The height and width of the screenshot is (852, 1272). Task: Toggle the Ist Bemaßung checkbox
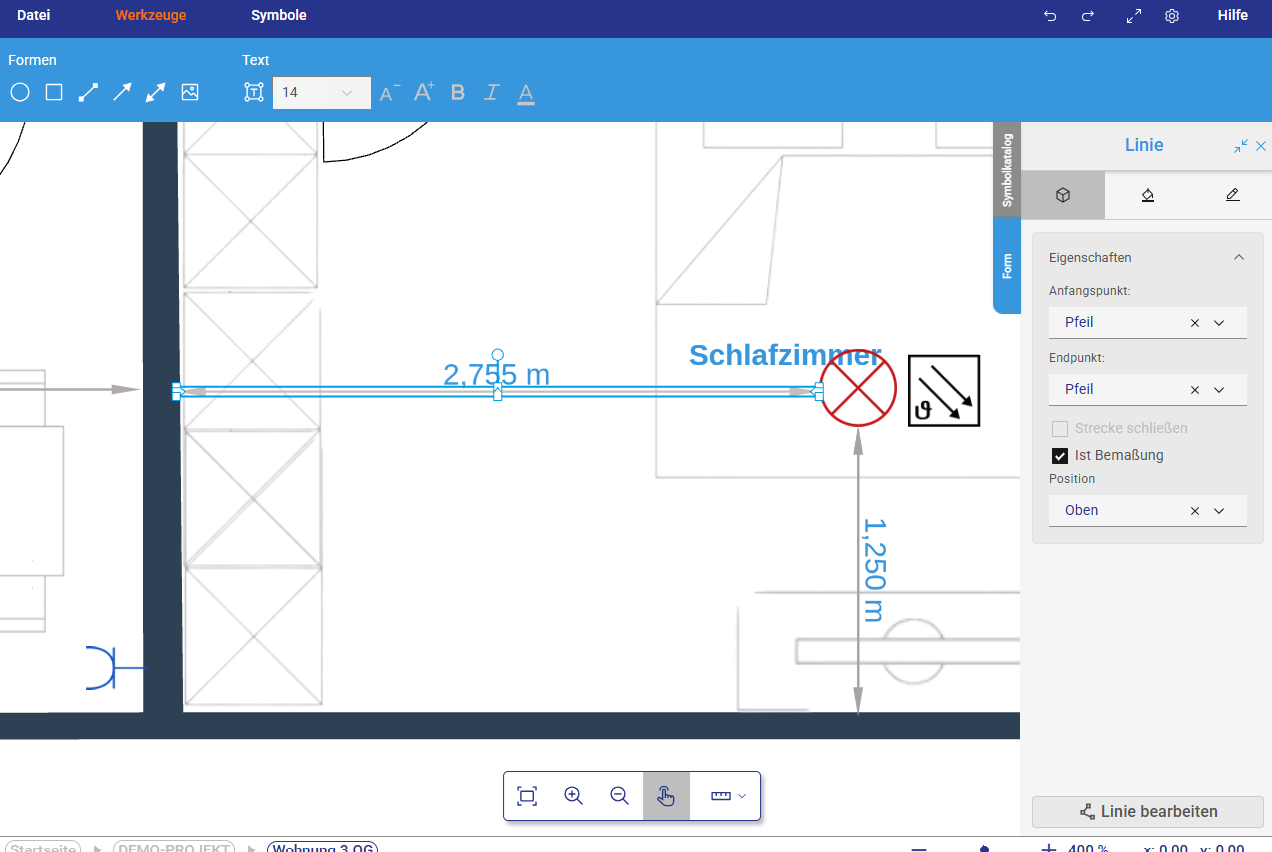[1060, 456]
